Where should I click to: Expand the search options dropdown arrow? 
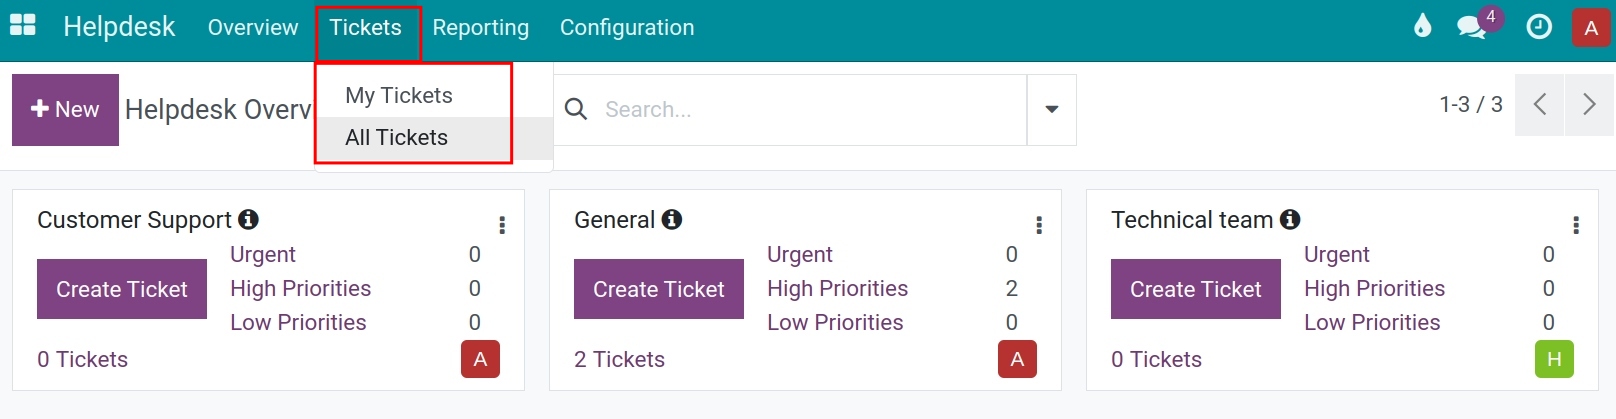point(1052,109)
